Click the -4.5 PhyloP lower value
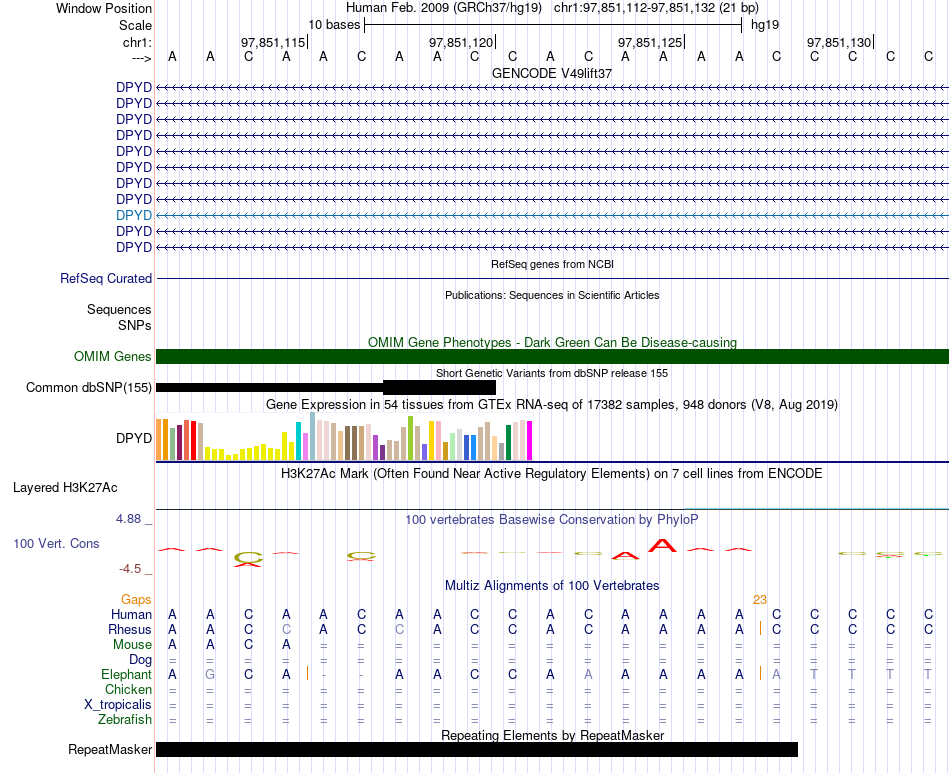Viewport: 950px width, 773px height. pyautogui.click(x=130, y=569)
